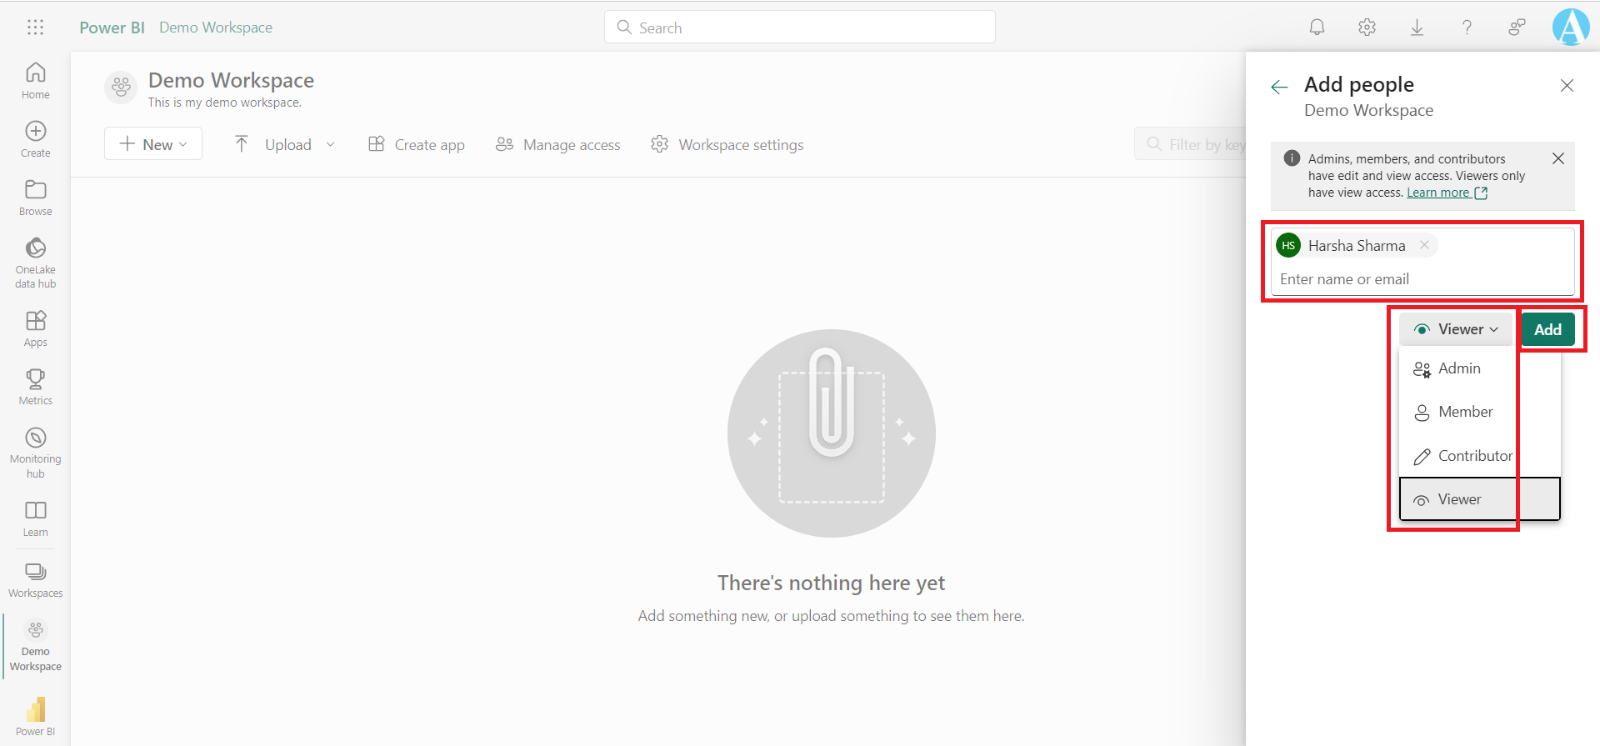The image size is (1600, 746).
Task: Open the Learn more link
Action: (1438, 193)
